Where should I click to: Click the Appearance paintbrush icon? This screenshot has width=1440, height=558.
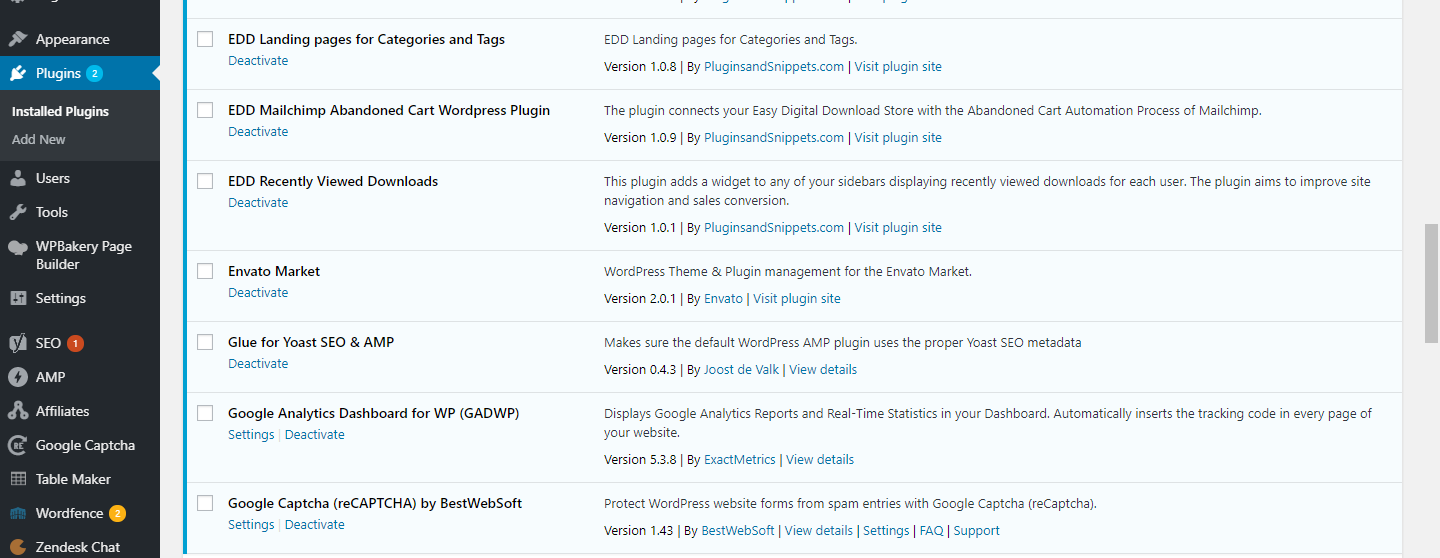pos(17,39)
